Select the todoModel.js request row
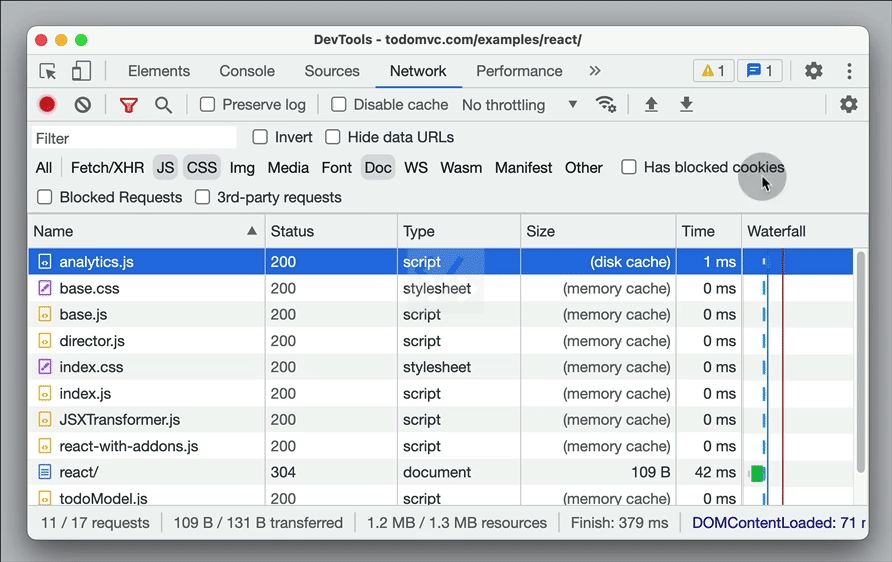Viewport: 892px width, 562px height. [x=441, y=497]
